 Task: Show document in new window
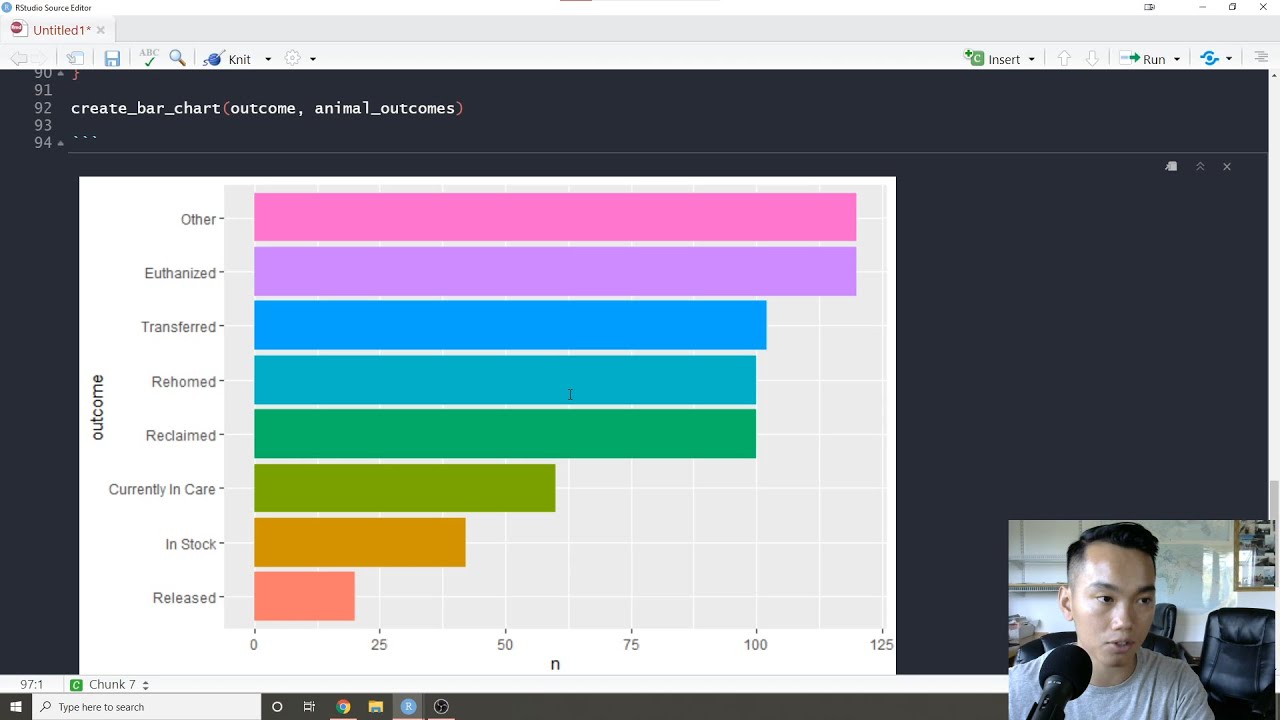[76, 59]
